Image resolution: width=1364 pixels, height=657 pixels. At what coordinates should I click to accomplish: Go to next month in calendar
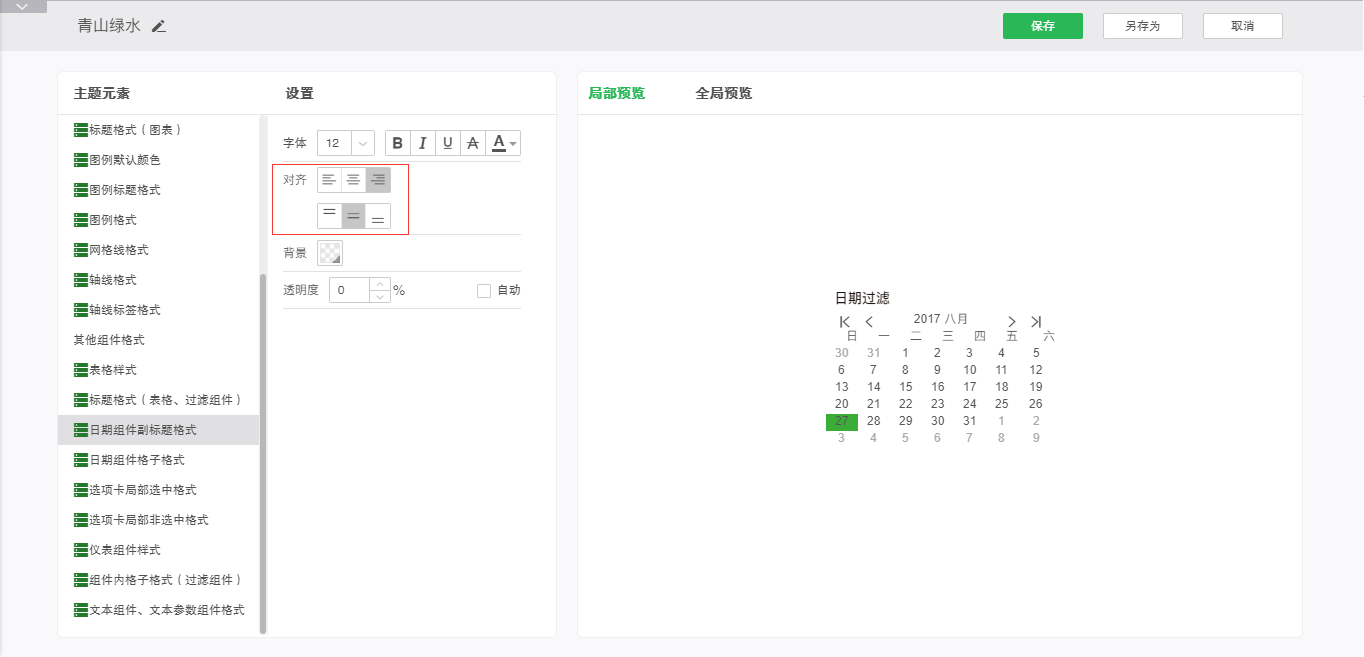[x=1011, y=321]
